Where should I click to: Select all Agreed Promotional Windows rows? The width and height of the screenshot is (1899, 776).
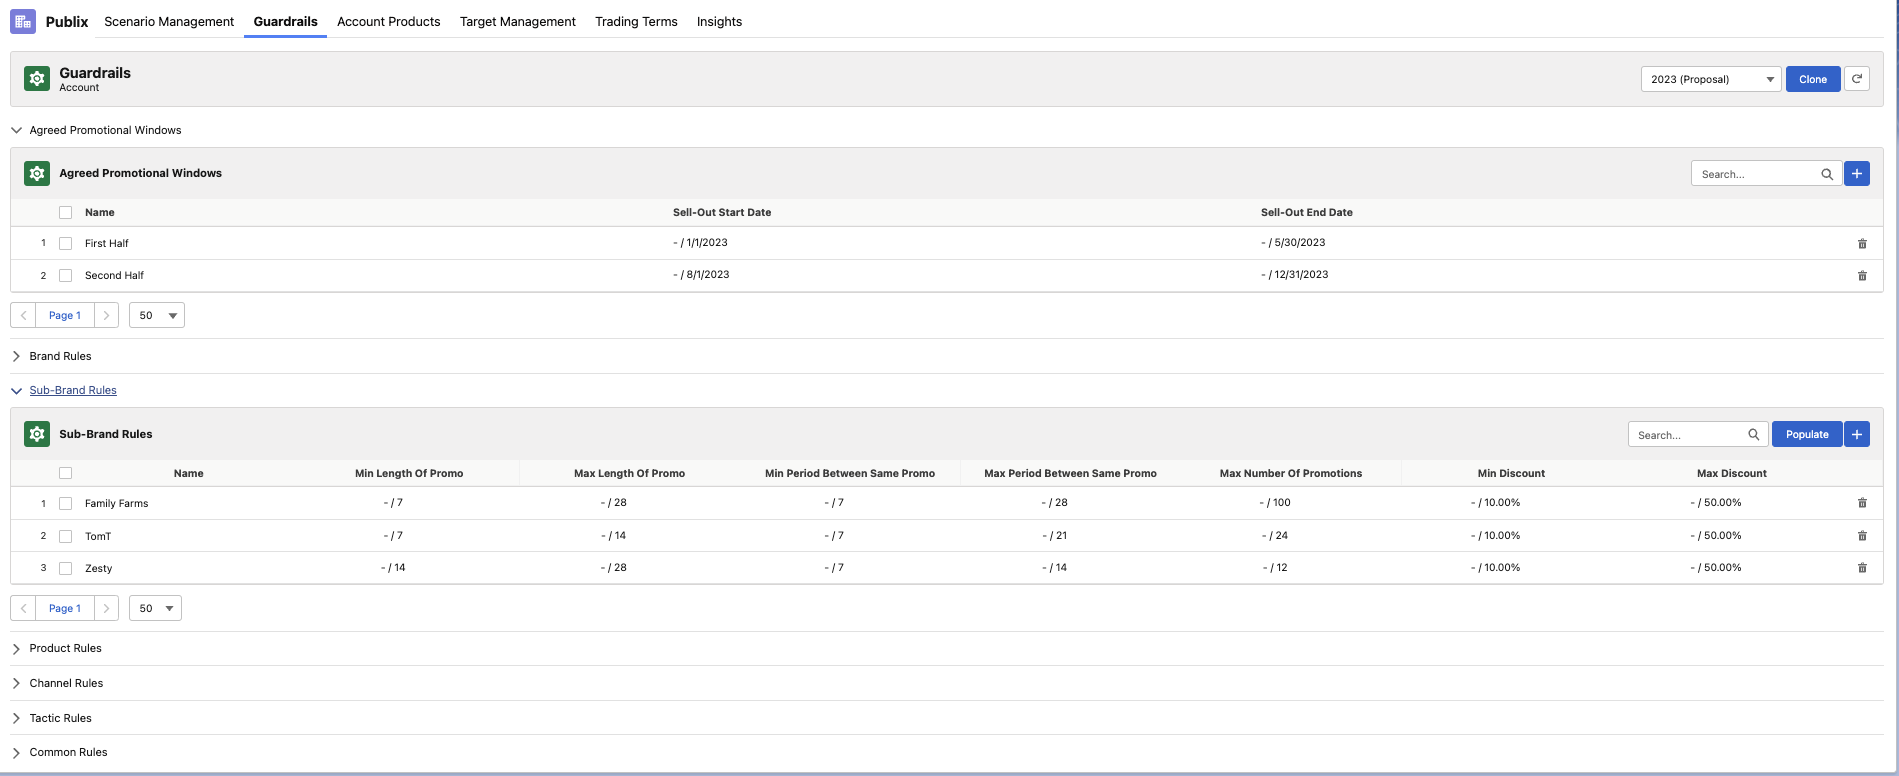coord(66,212)
